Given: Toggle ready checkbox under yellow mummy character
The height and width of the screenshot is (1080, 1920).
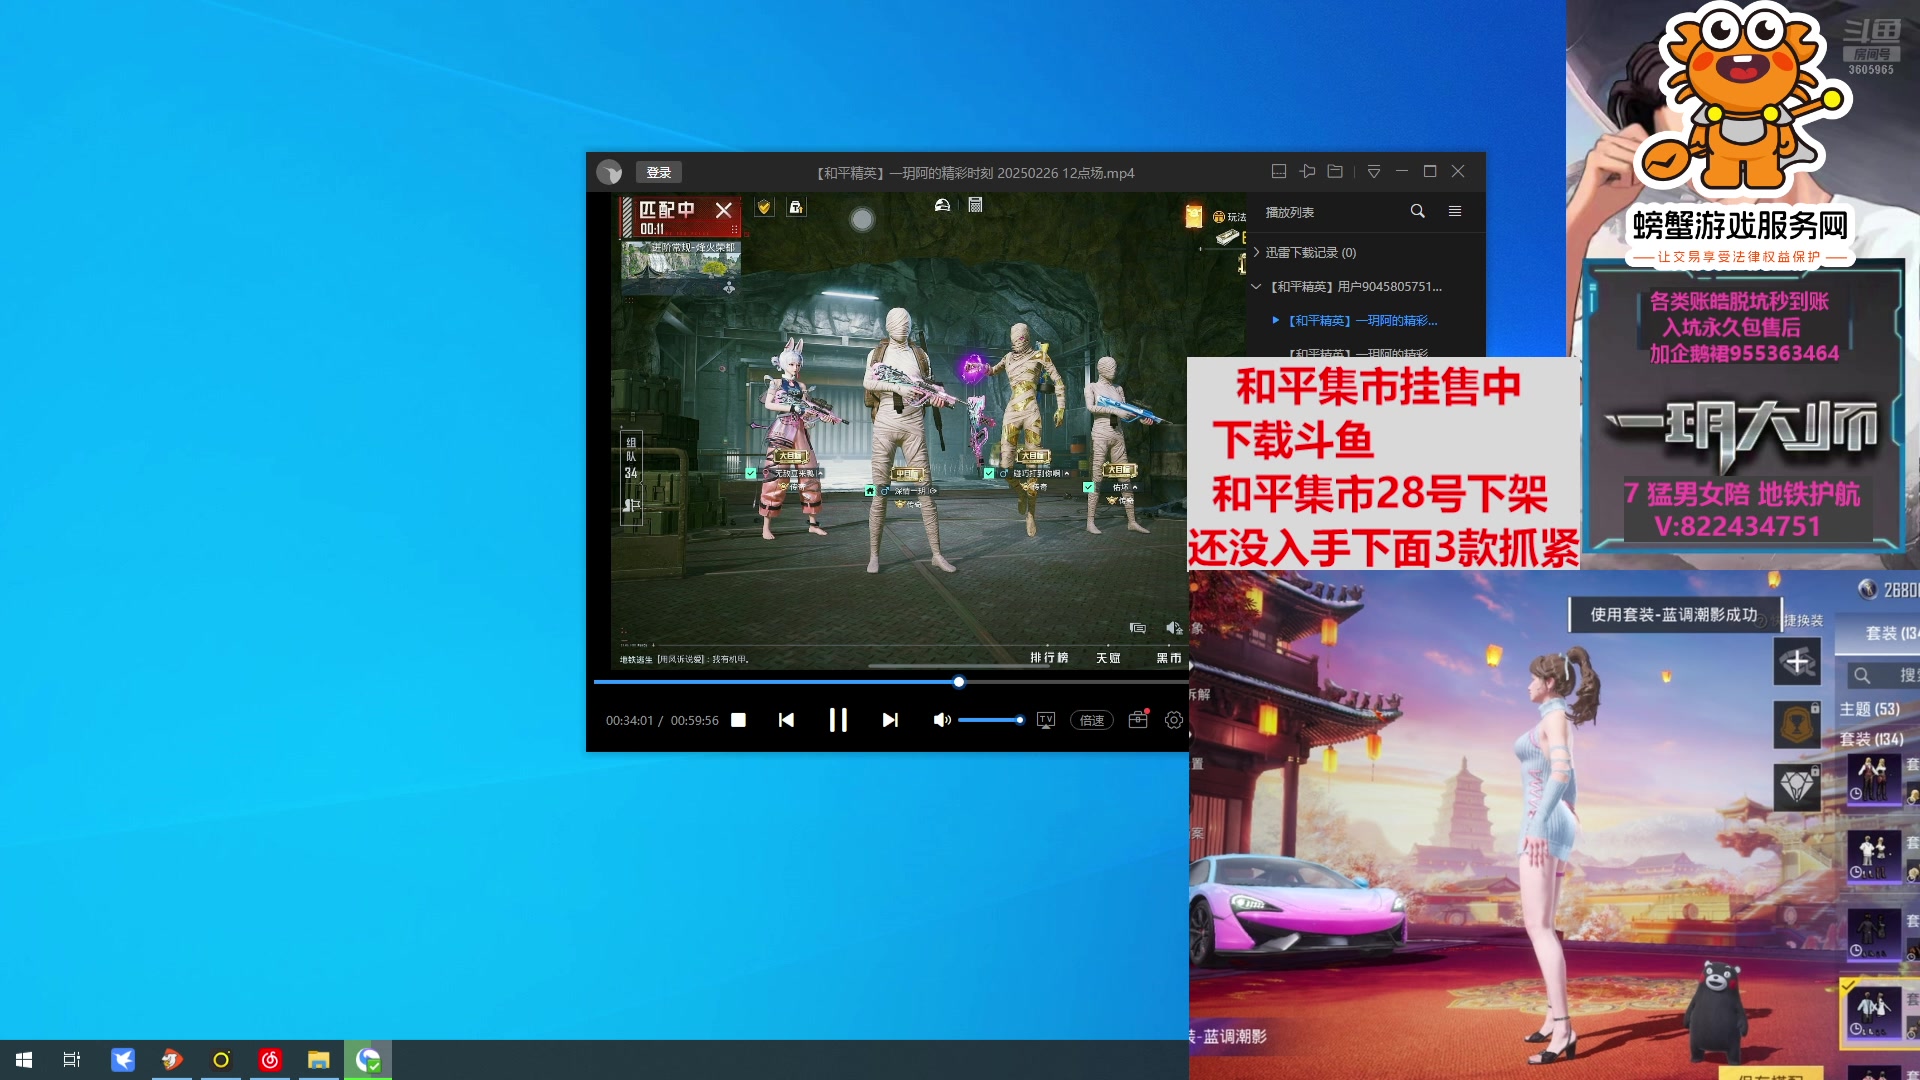Looking at the screenshot, I should click(x=989, y=473).
